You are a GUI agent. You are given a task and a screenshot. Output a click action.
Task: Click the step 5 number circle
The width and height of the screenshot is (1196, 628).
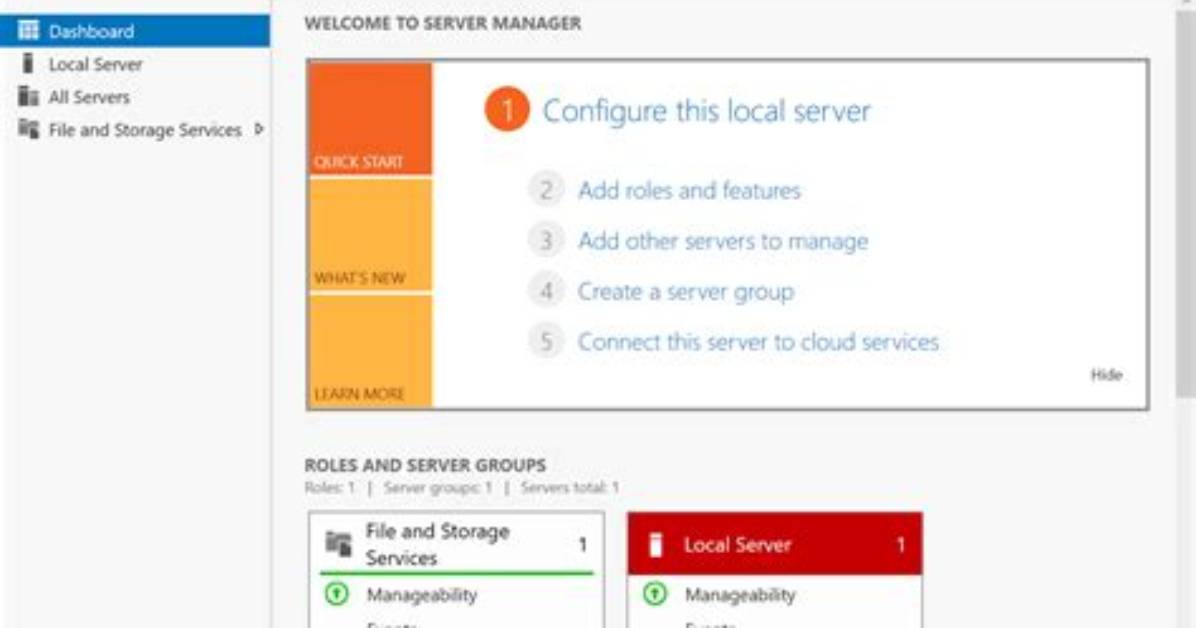coord(546,342)
